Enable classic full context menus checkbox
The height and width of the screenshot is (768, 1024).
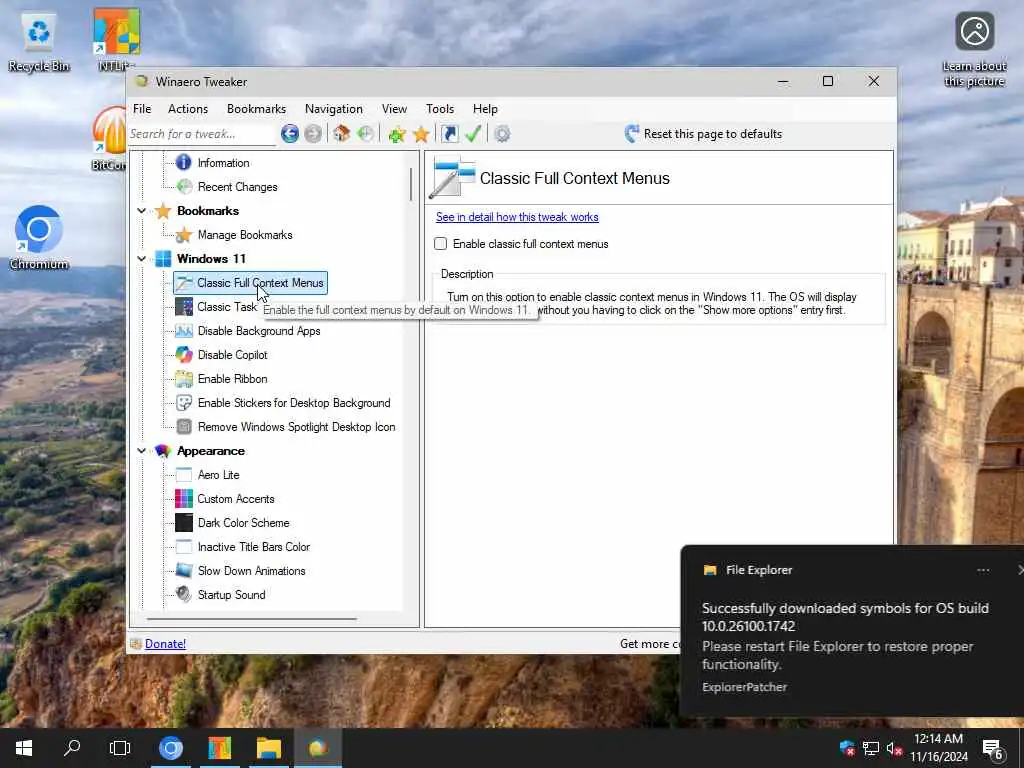[441, 244]
